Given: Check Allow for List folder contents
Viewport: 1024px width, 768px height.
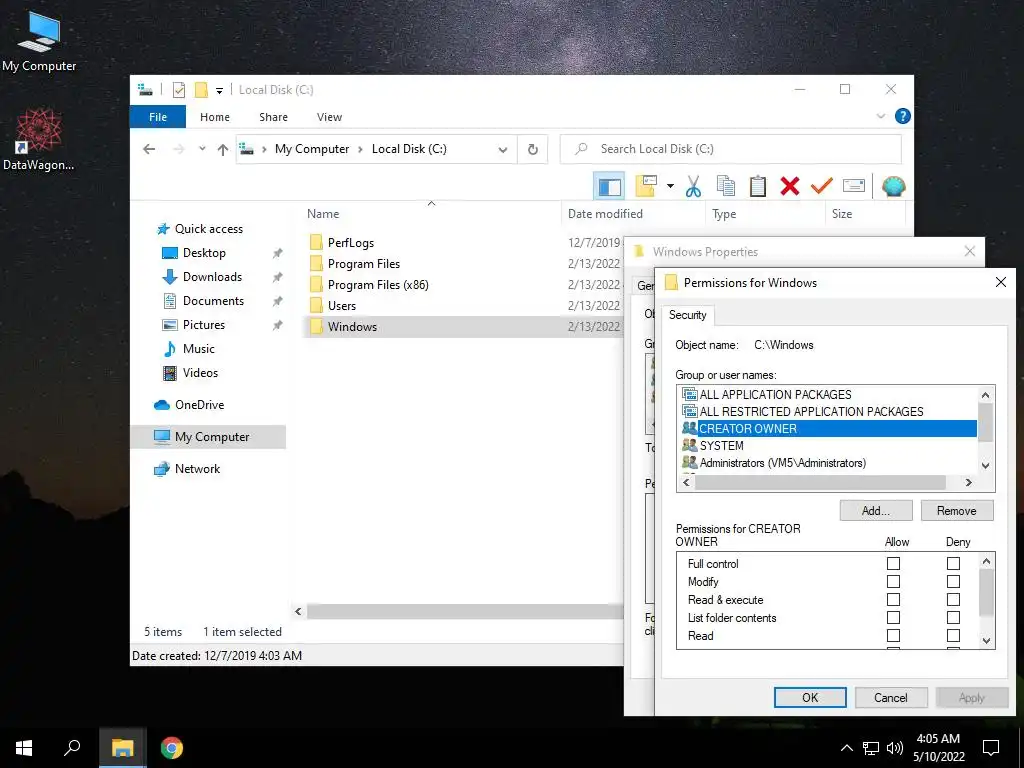Looking at the screenshot, I should click(893, 617).
